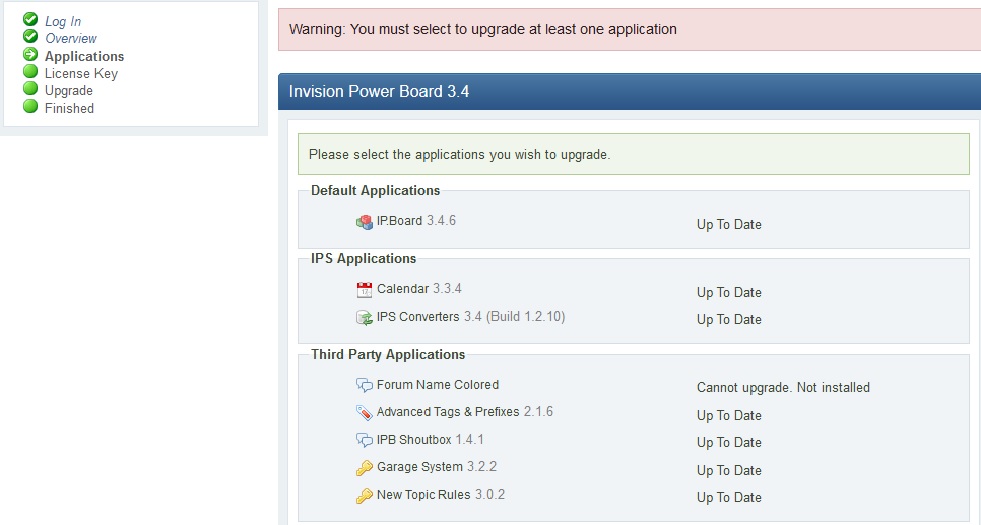Click the Forum Name Colored icon

click(364, 385)
